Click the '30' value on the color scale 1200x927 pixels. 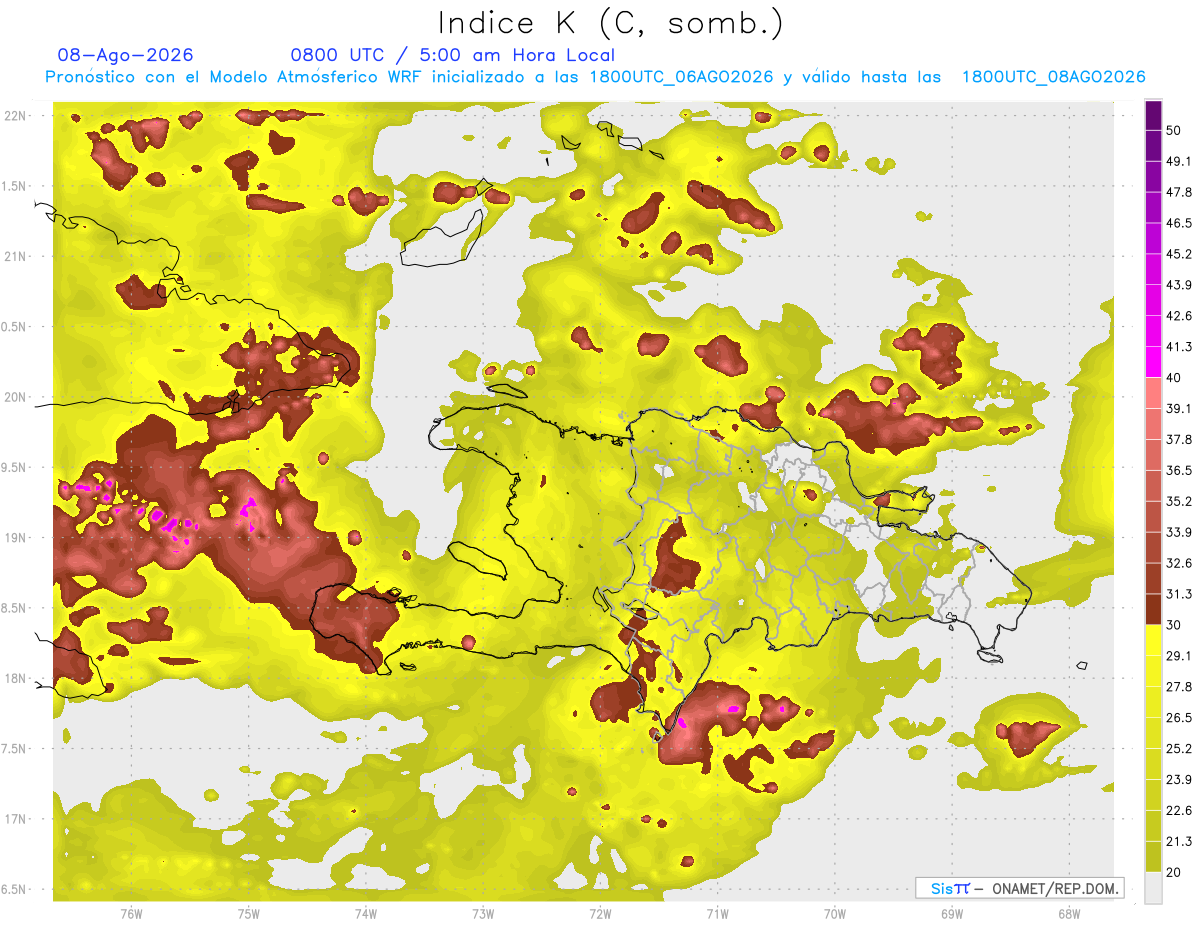(1175, 625)
